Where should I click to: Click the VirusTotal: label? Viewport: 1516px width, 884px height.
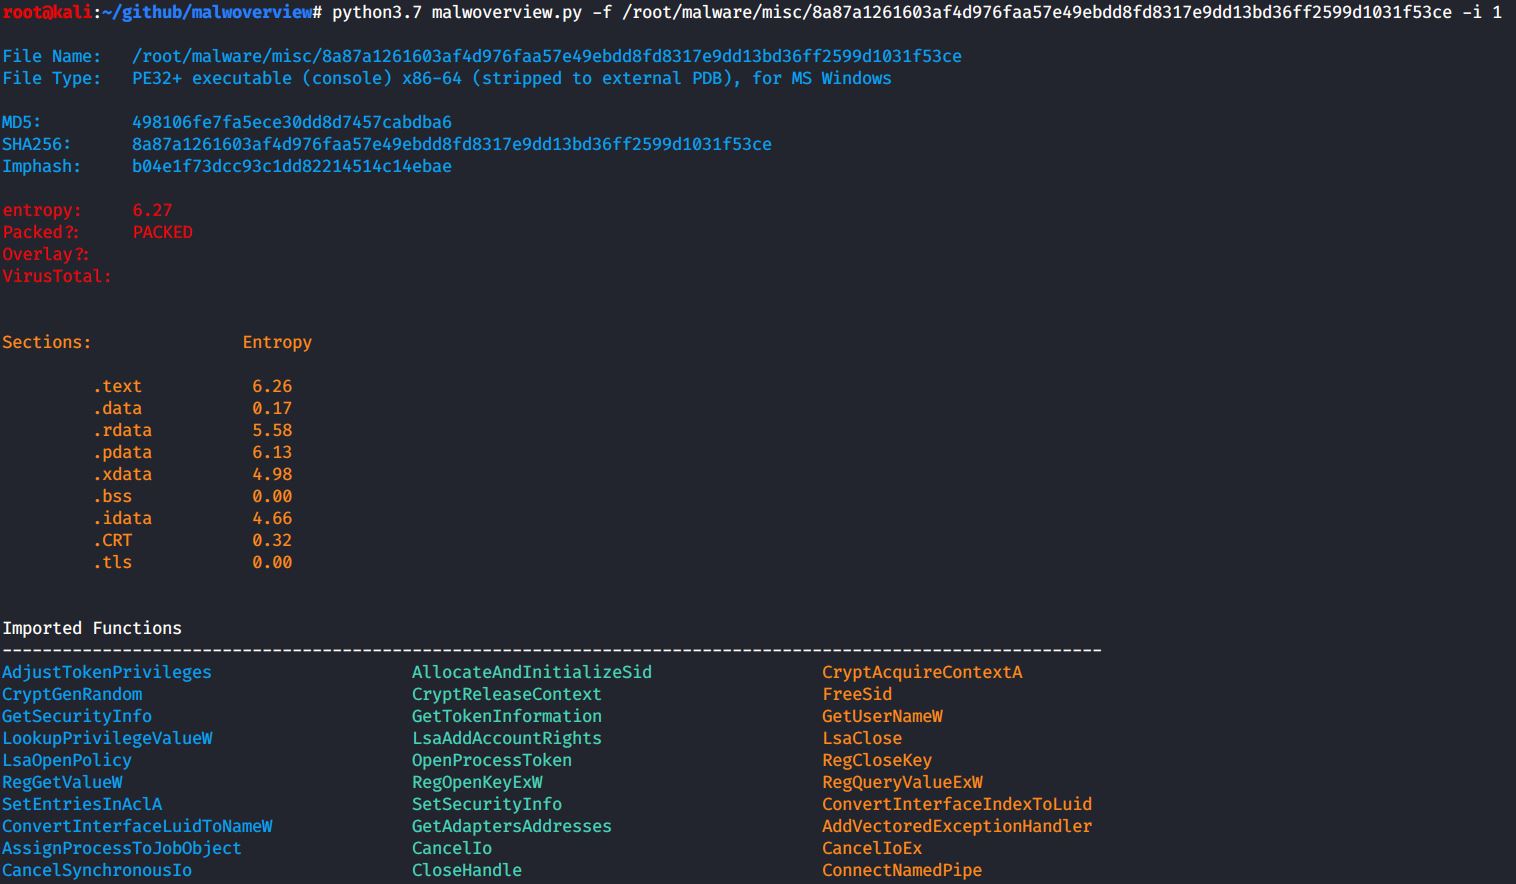point(57,276)
